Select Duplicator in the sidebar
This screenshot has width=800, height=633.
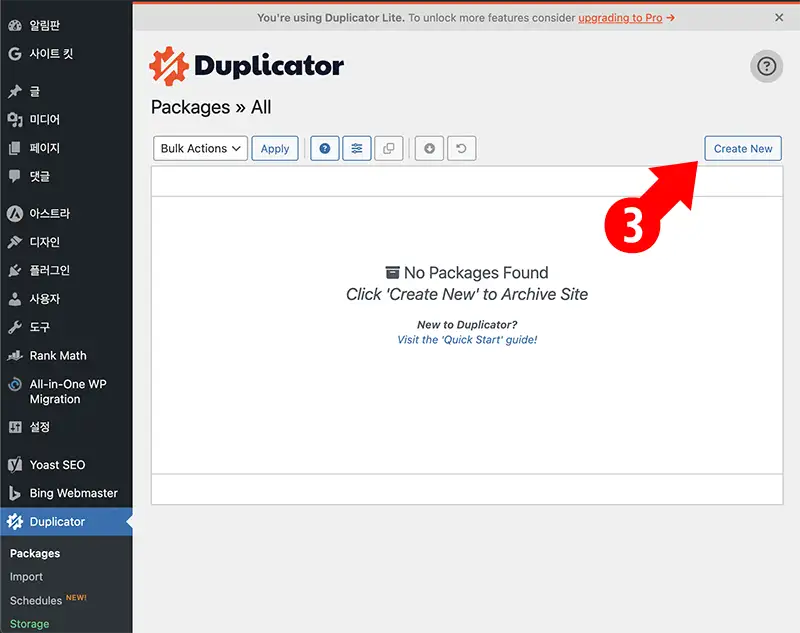(66, 522)
